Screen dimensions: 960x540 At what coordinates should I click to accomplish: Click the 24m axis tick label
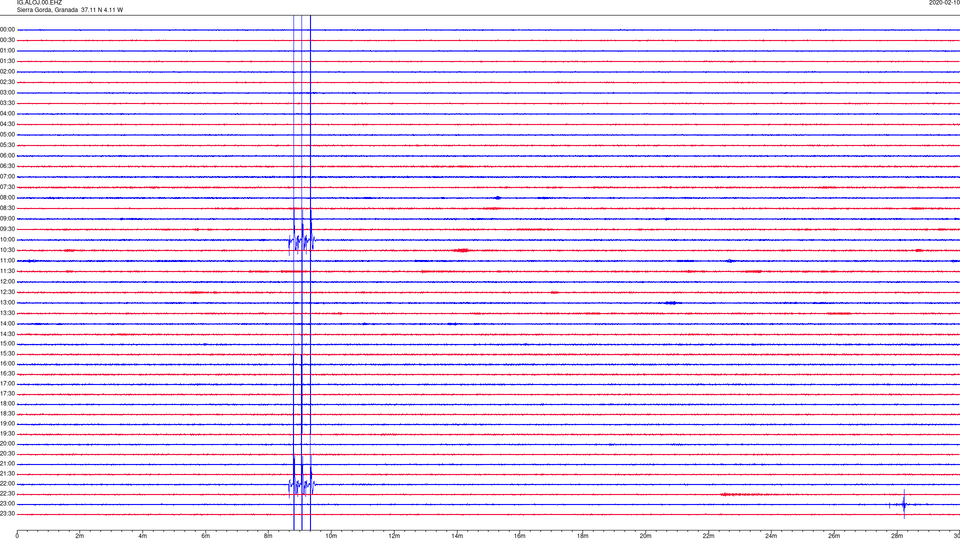(x=771, y=536)
